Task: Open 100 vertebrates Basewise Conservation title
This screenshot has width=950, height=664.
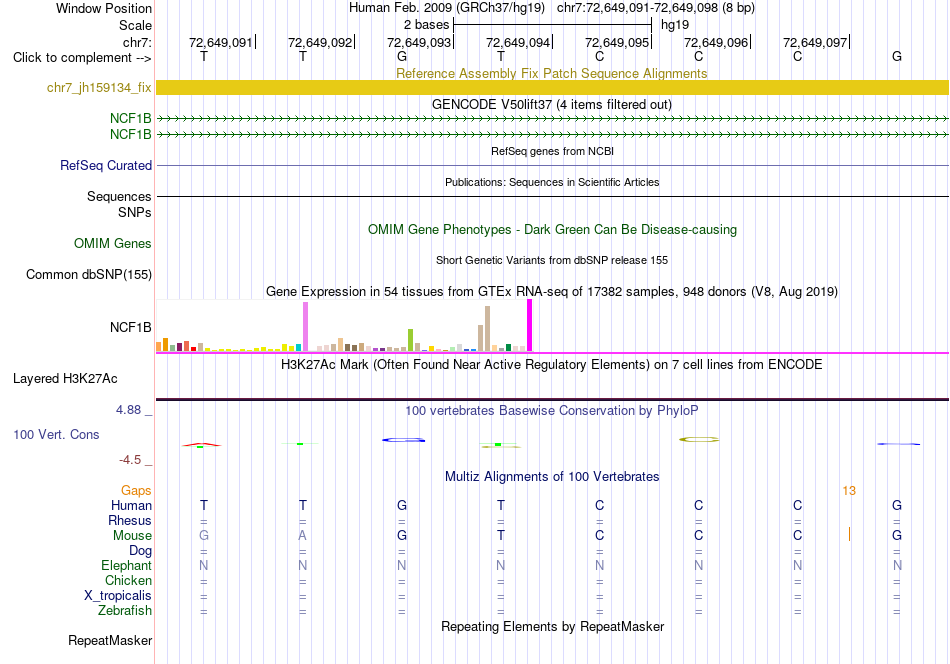Action: (552, 411)
